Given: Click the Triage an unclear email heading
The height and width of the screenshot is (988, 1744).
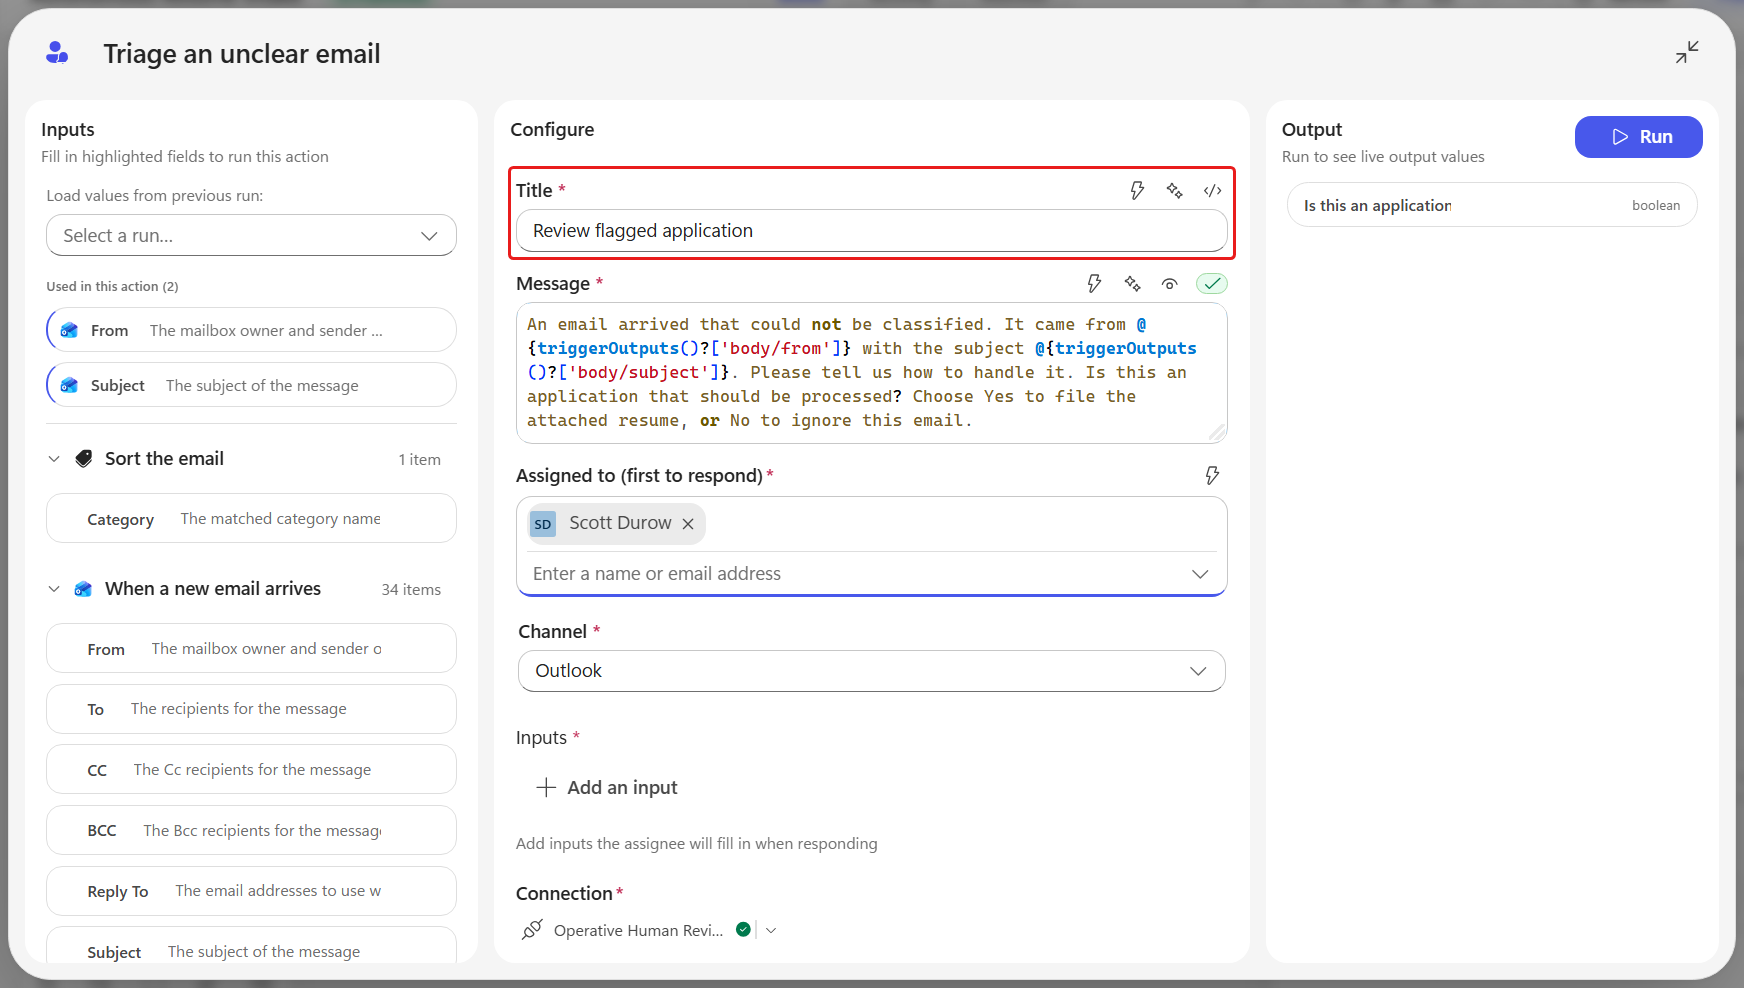Looking at the screenshot, I should (x=242, y=54).
